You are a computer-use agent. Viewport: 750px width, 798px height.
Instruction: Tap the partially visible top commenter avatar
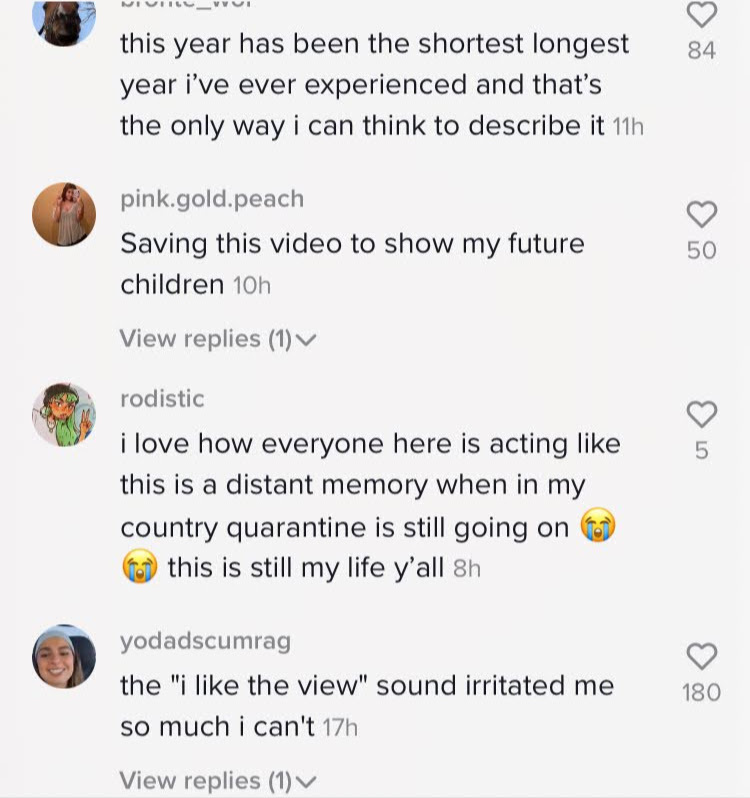pyautogui.click(x=64, y=20)
